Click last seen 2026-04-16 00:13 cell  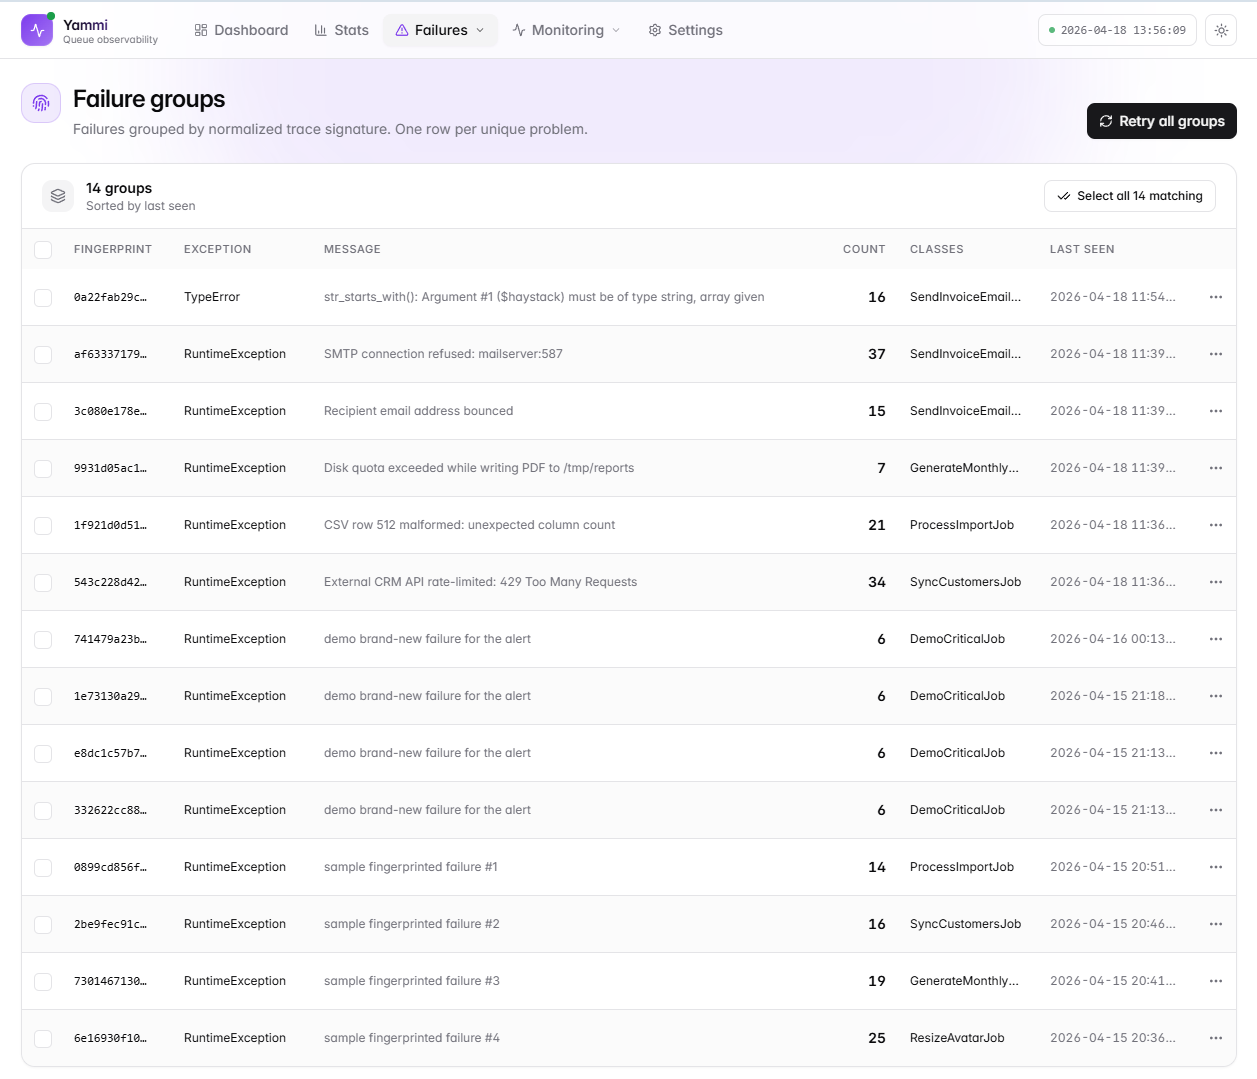tap(1113, 639)
